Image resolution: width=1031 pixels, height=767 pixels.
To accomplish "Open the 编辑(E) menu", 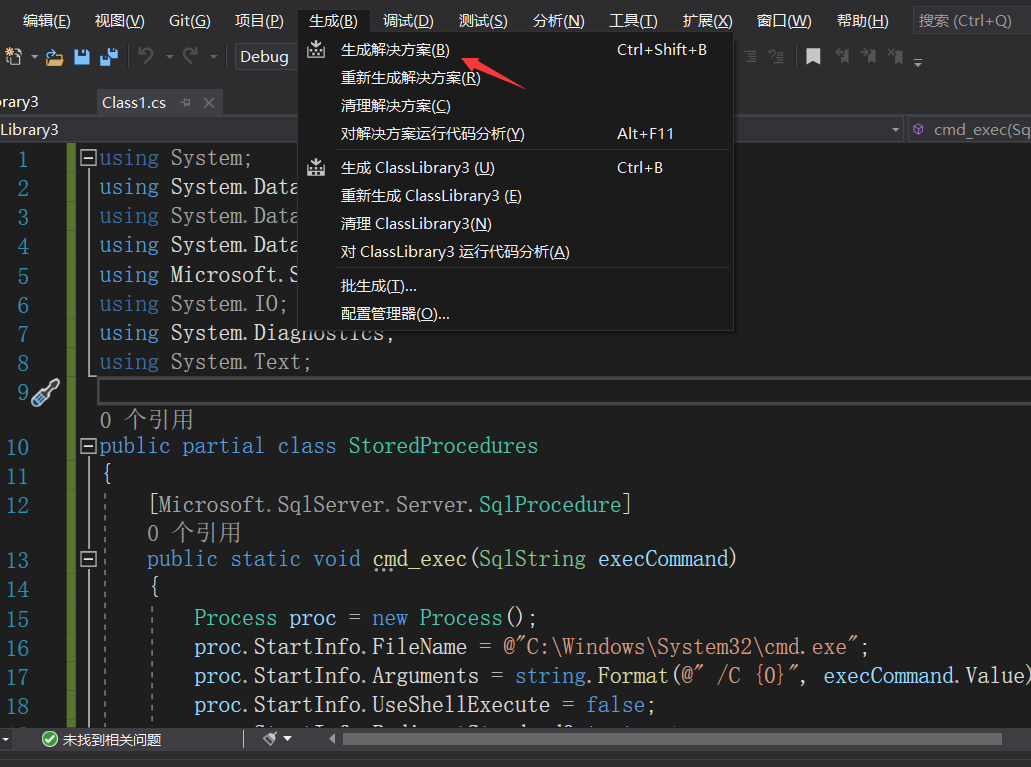I will 46,21.
